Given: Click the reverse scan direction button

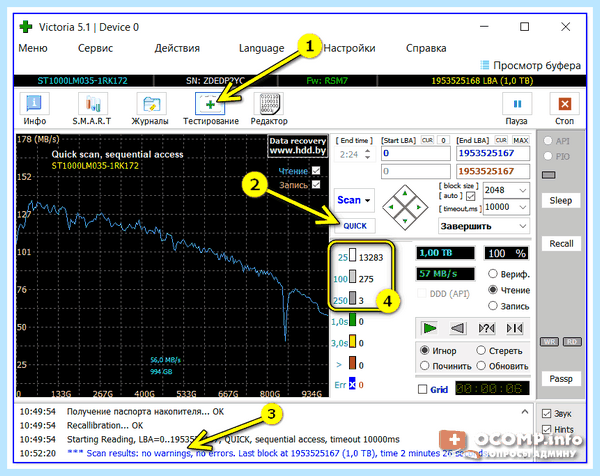Looking at the screenshot, I should pos(458,328).
